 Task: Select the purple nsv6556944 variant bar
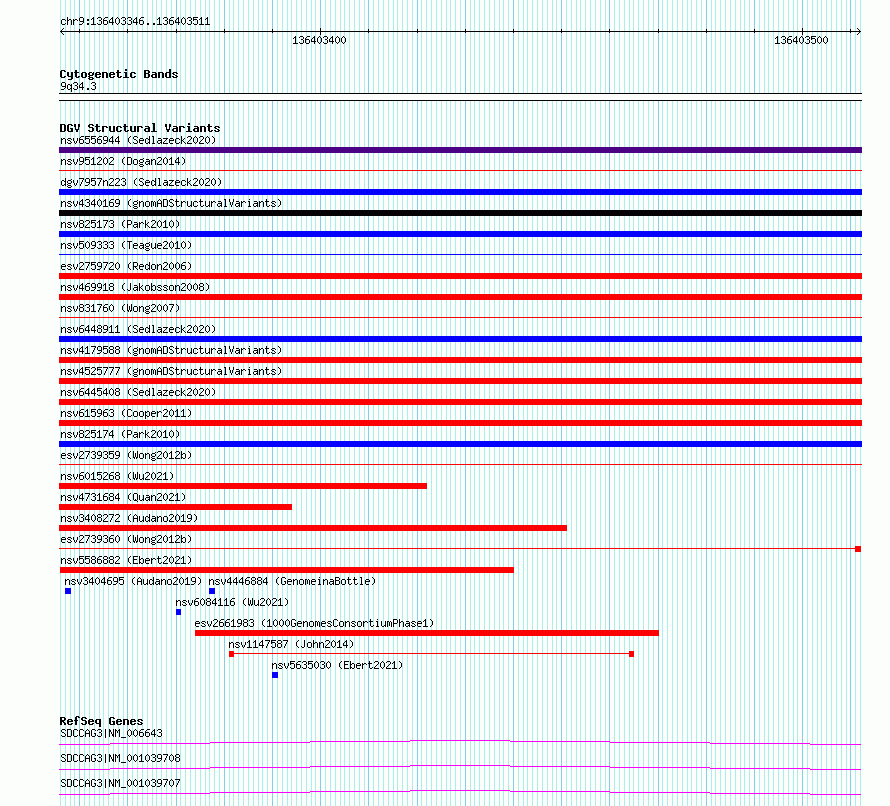point(460,150)
